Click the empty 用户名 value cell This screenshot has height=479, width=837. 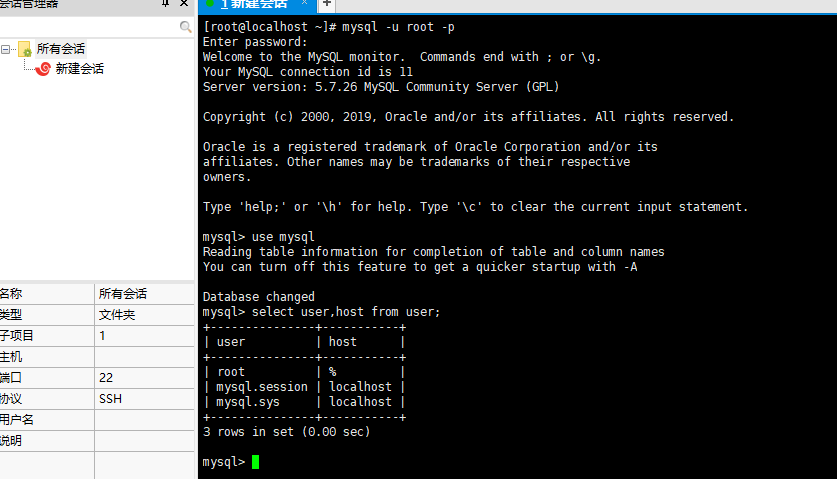point(145,420)
